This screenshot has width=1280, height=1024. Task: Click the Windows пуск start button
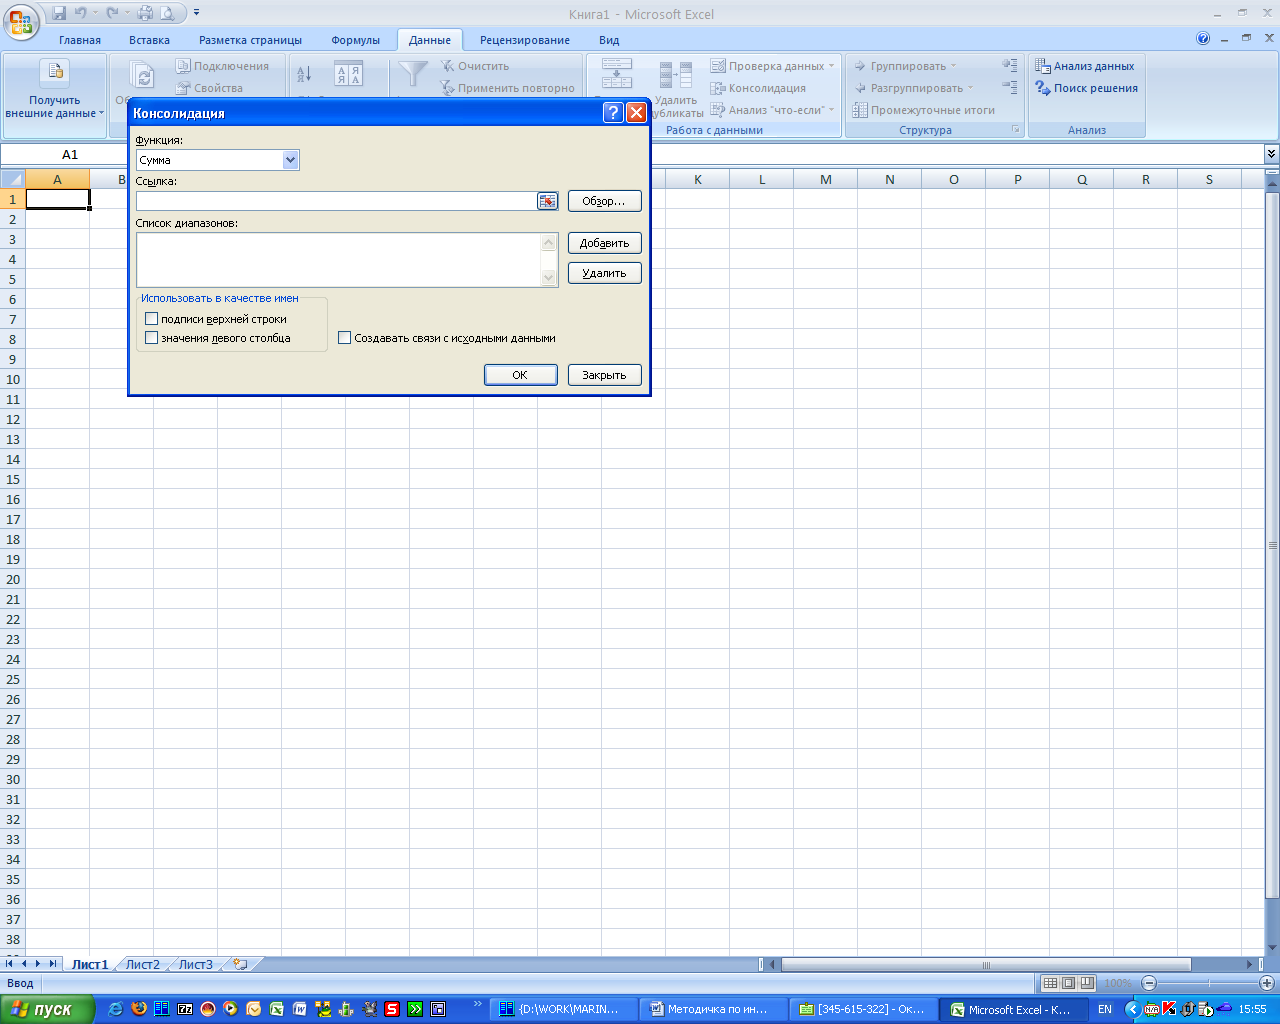click(47, 1009)
